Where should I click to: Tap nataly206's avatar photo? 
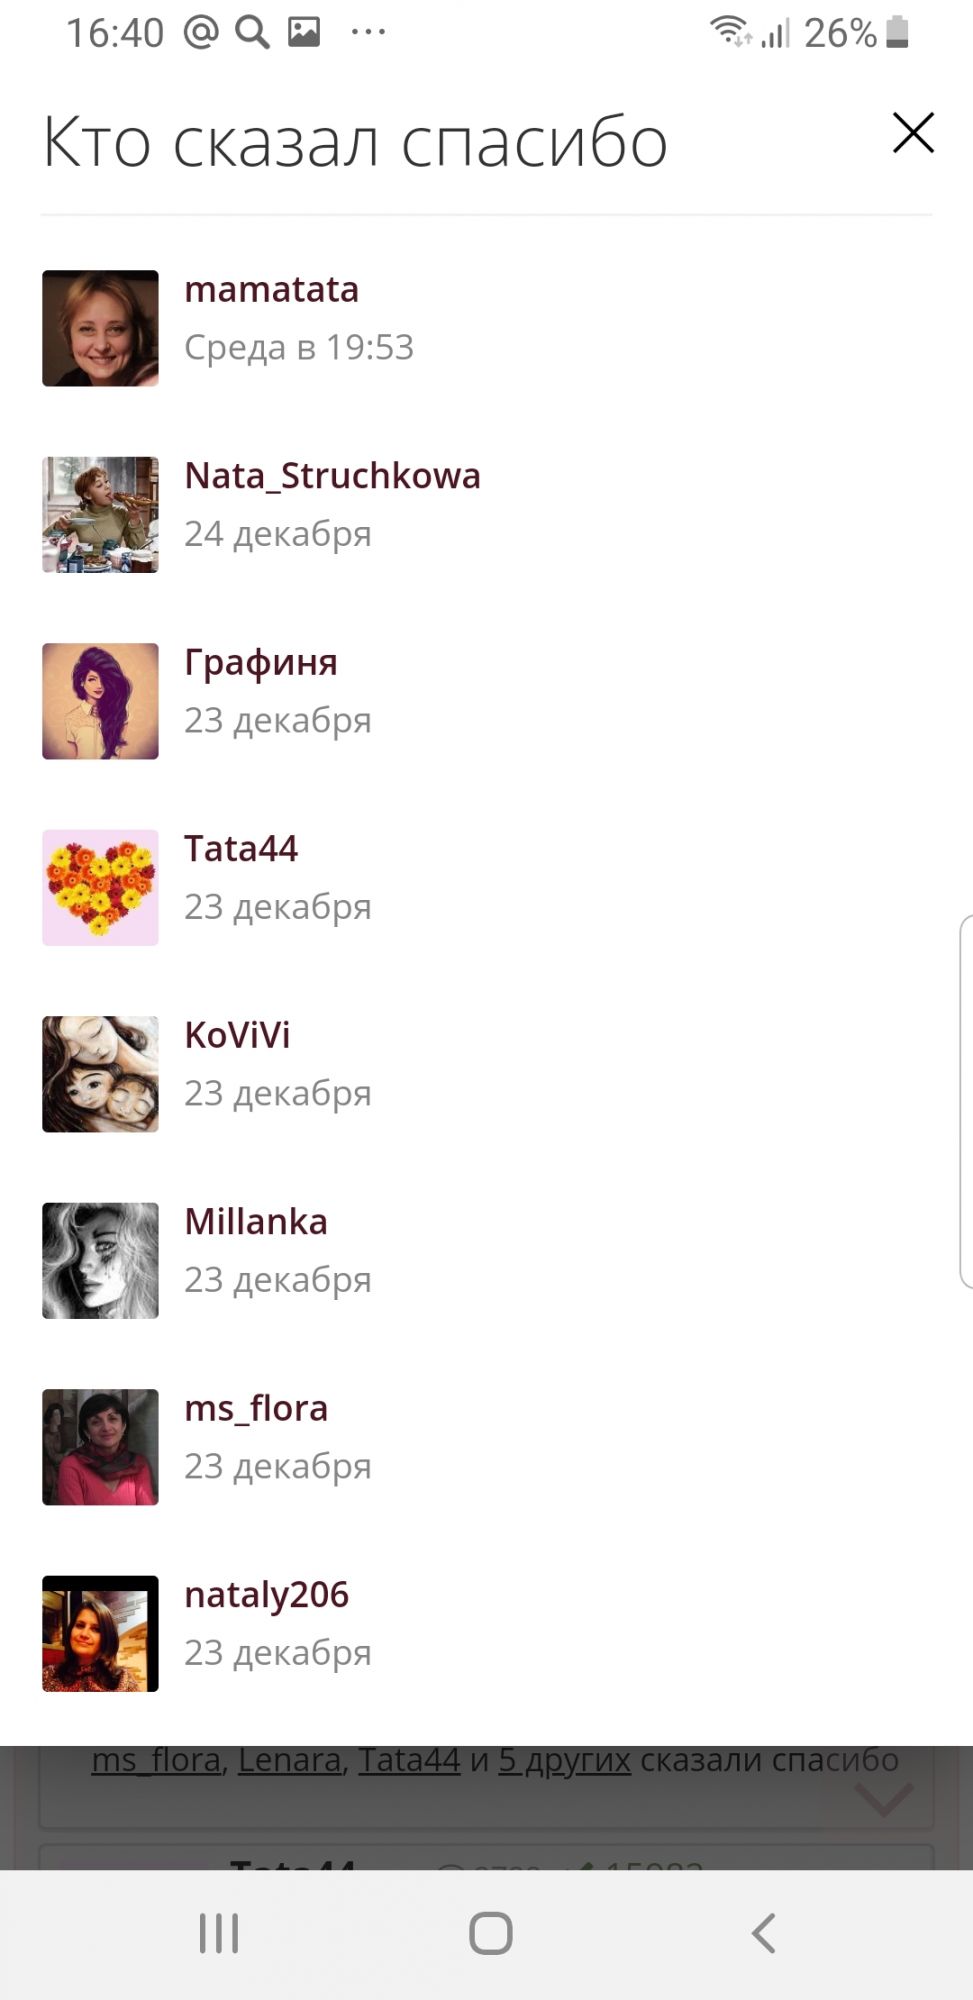click(x=100, y=1634)
